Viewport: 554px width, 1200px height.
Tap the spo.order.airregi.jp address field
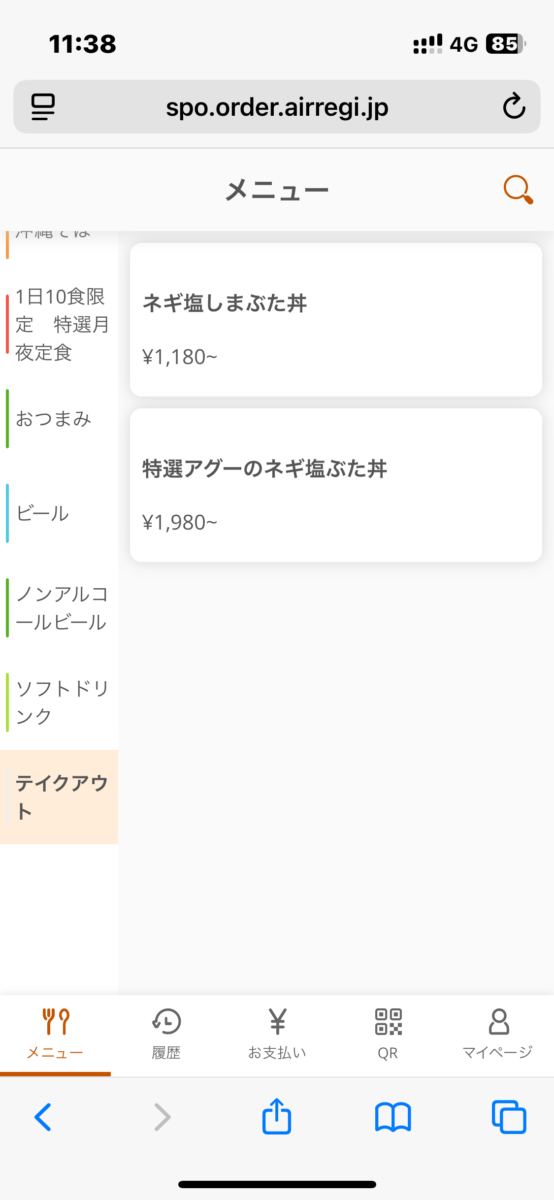(x=277, y=107)
